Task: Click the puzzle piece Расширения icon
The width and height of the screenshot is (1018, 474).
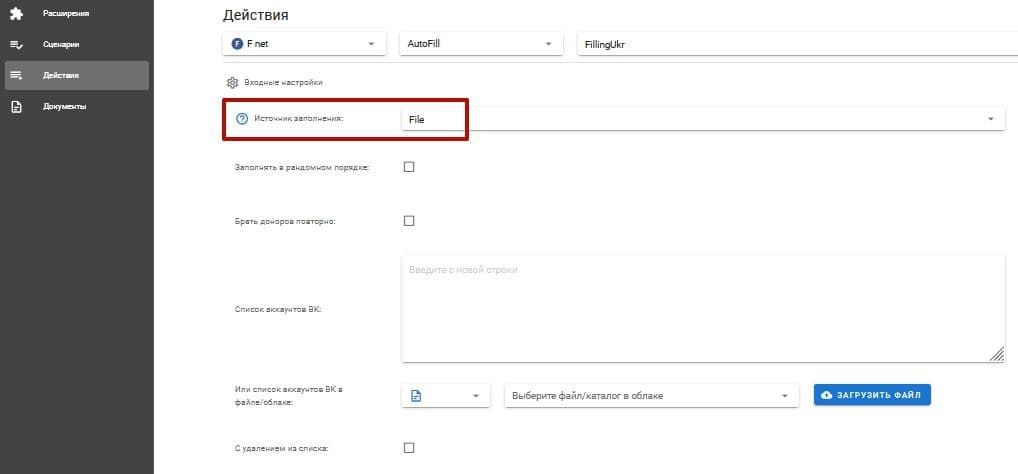Action: [16, 14]
